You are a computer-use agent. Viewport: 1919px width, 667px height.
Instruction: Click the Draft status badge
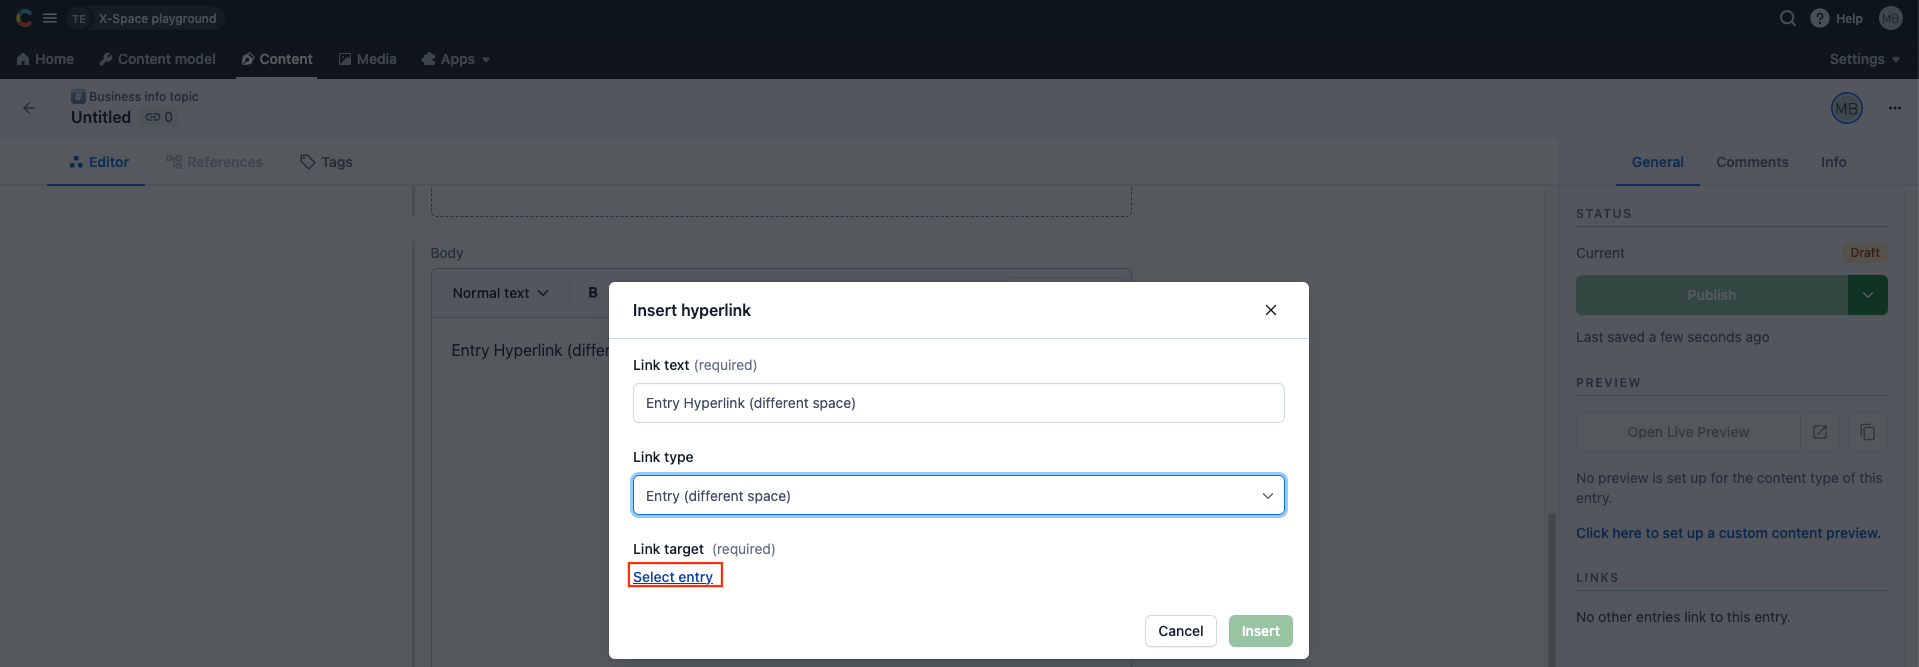point(1864,253)
